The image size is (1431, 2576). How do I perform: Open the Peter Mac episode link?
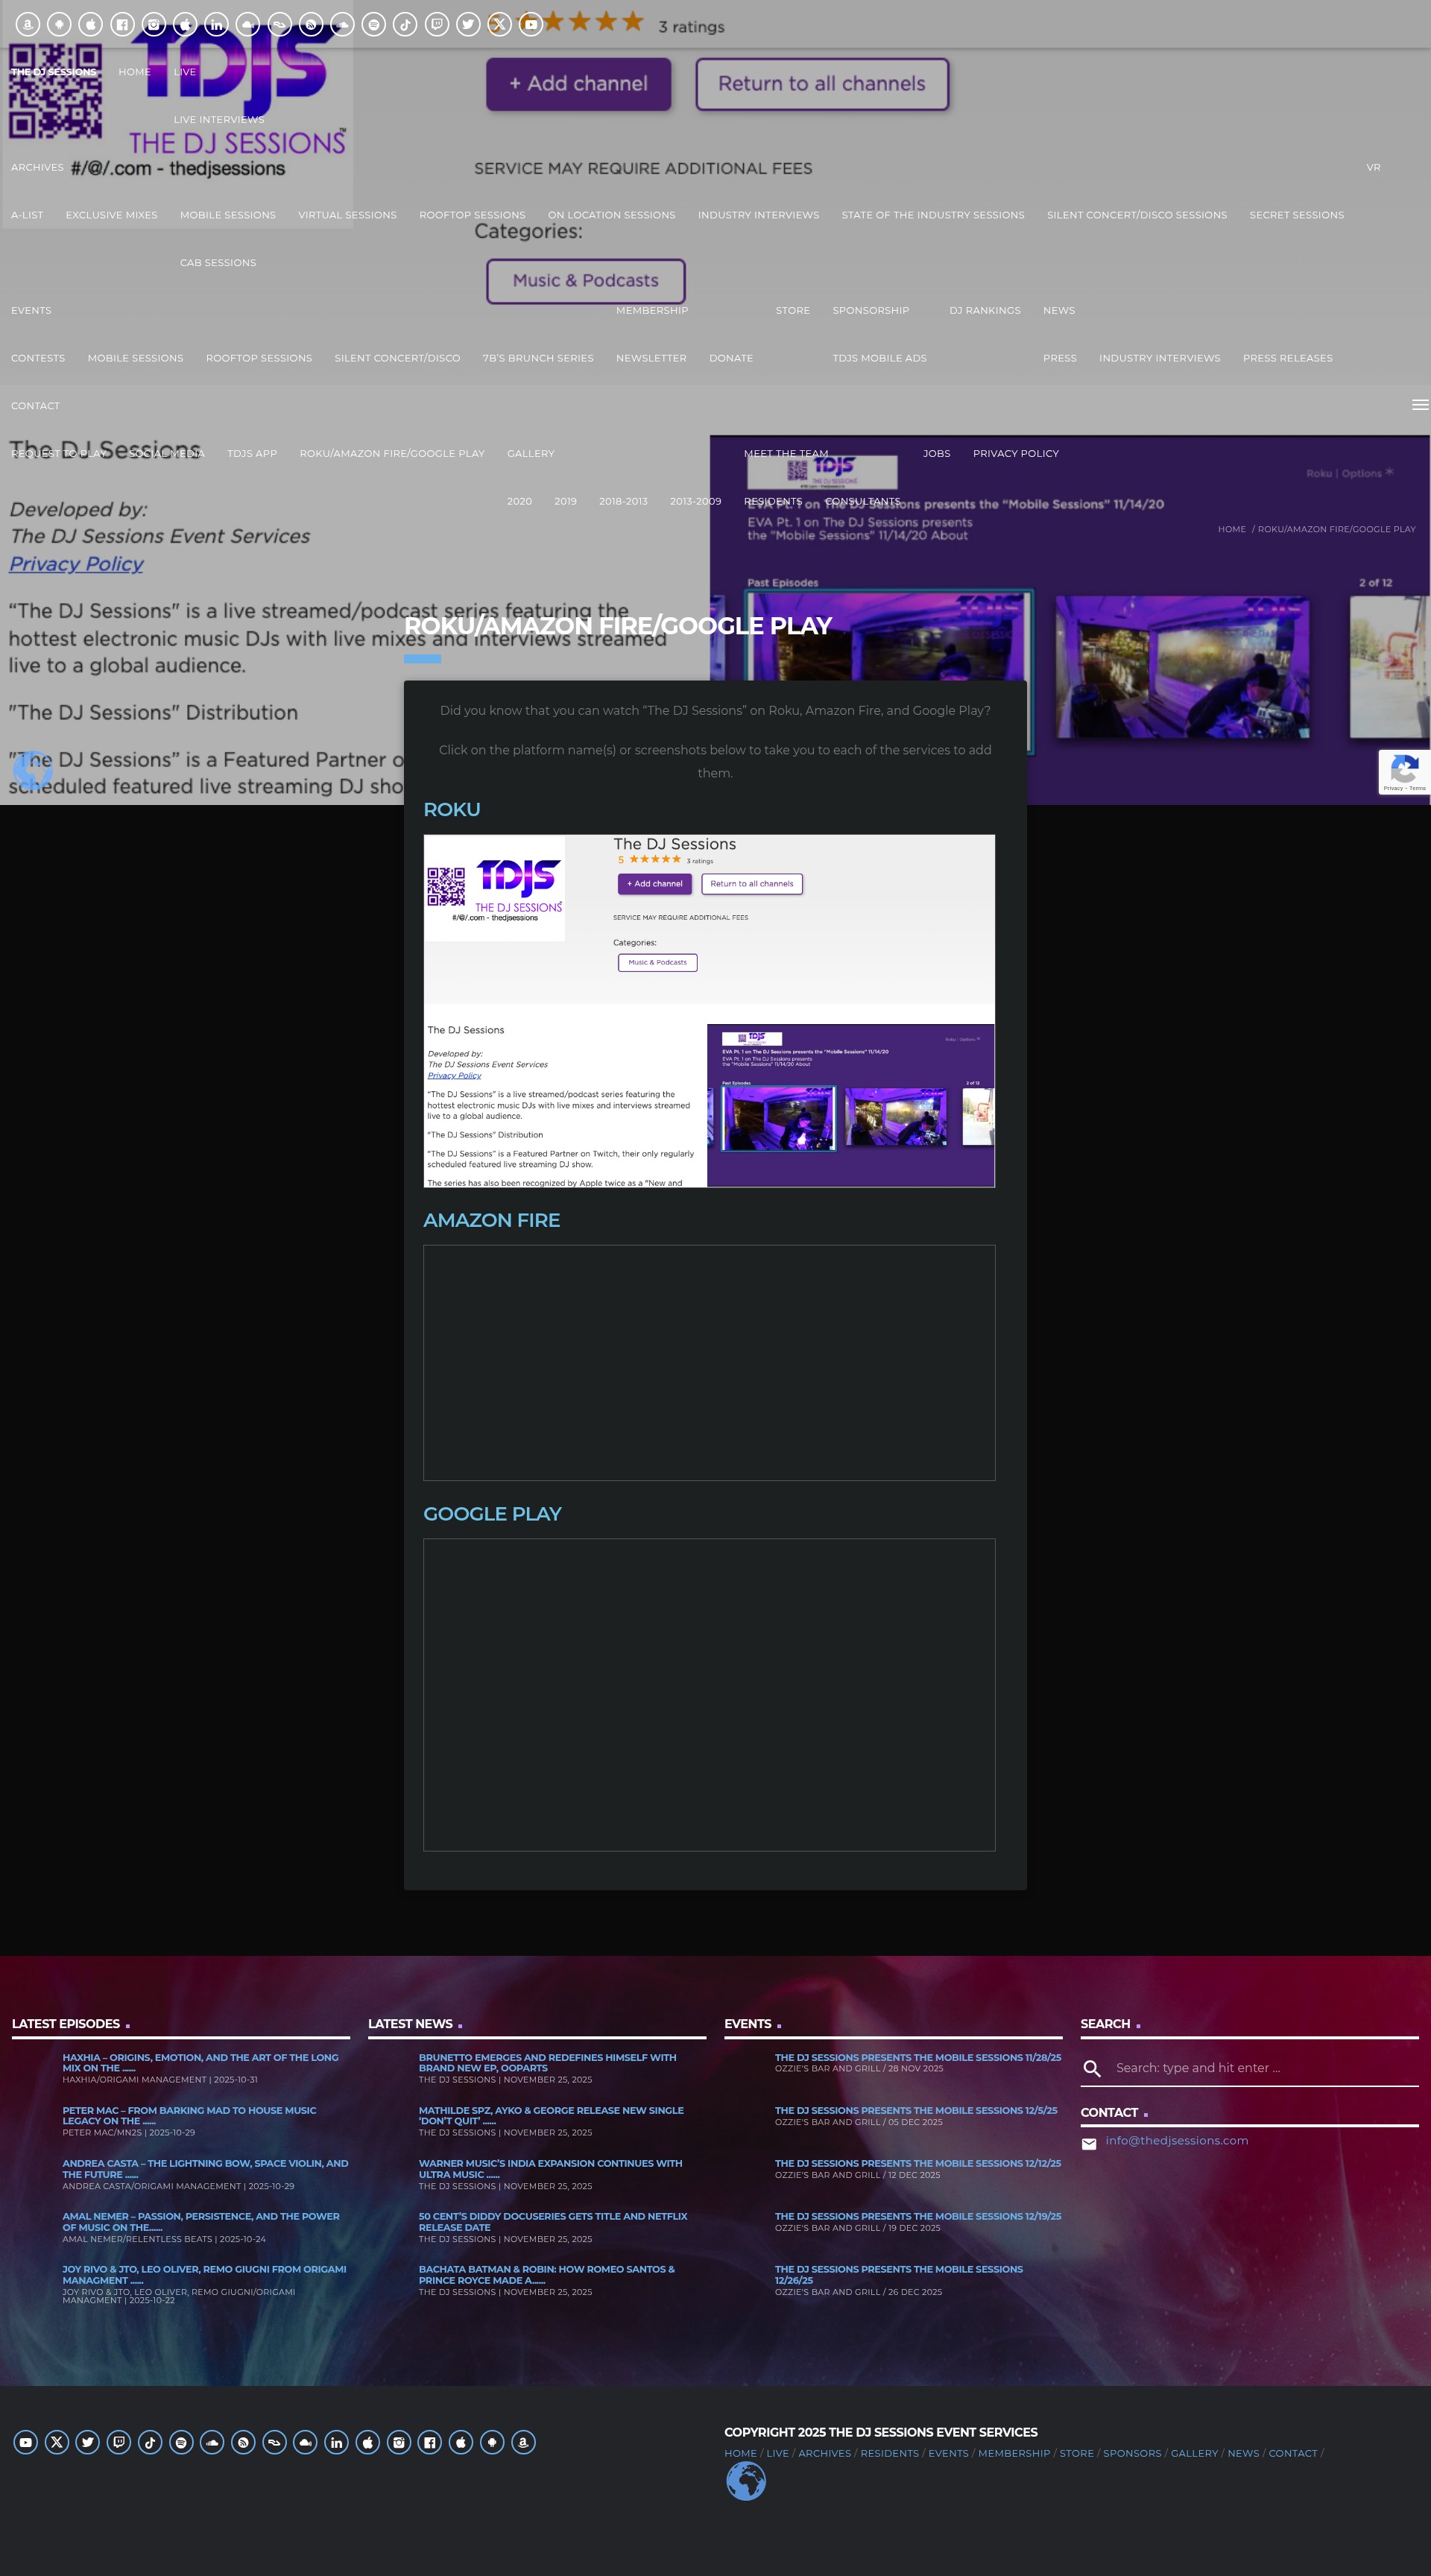click(189, 2116)
